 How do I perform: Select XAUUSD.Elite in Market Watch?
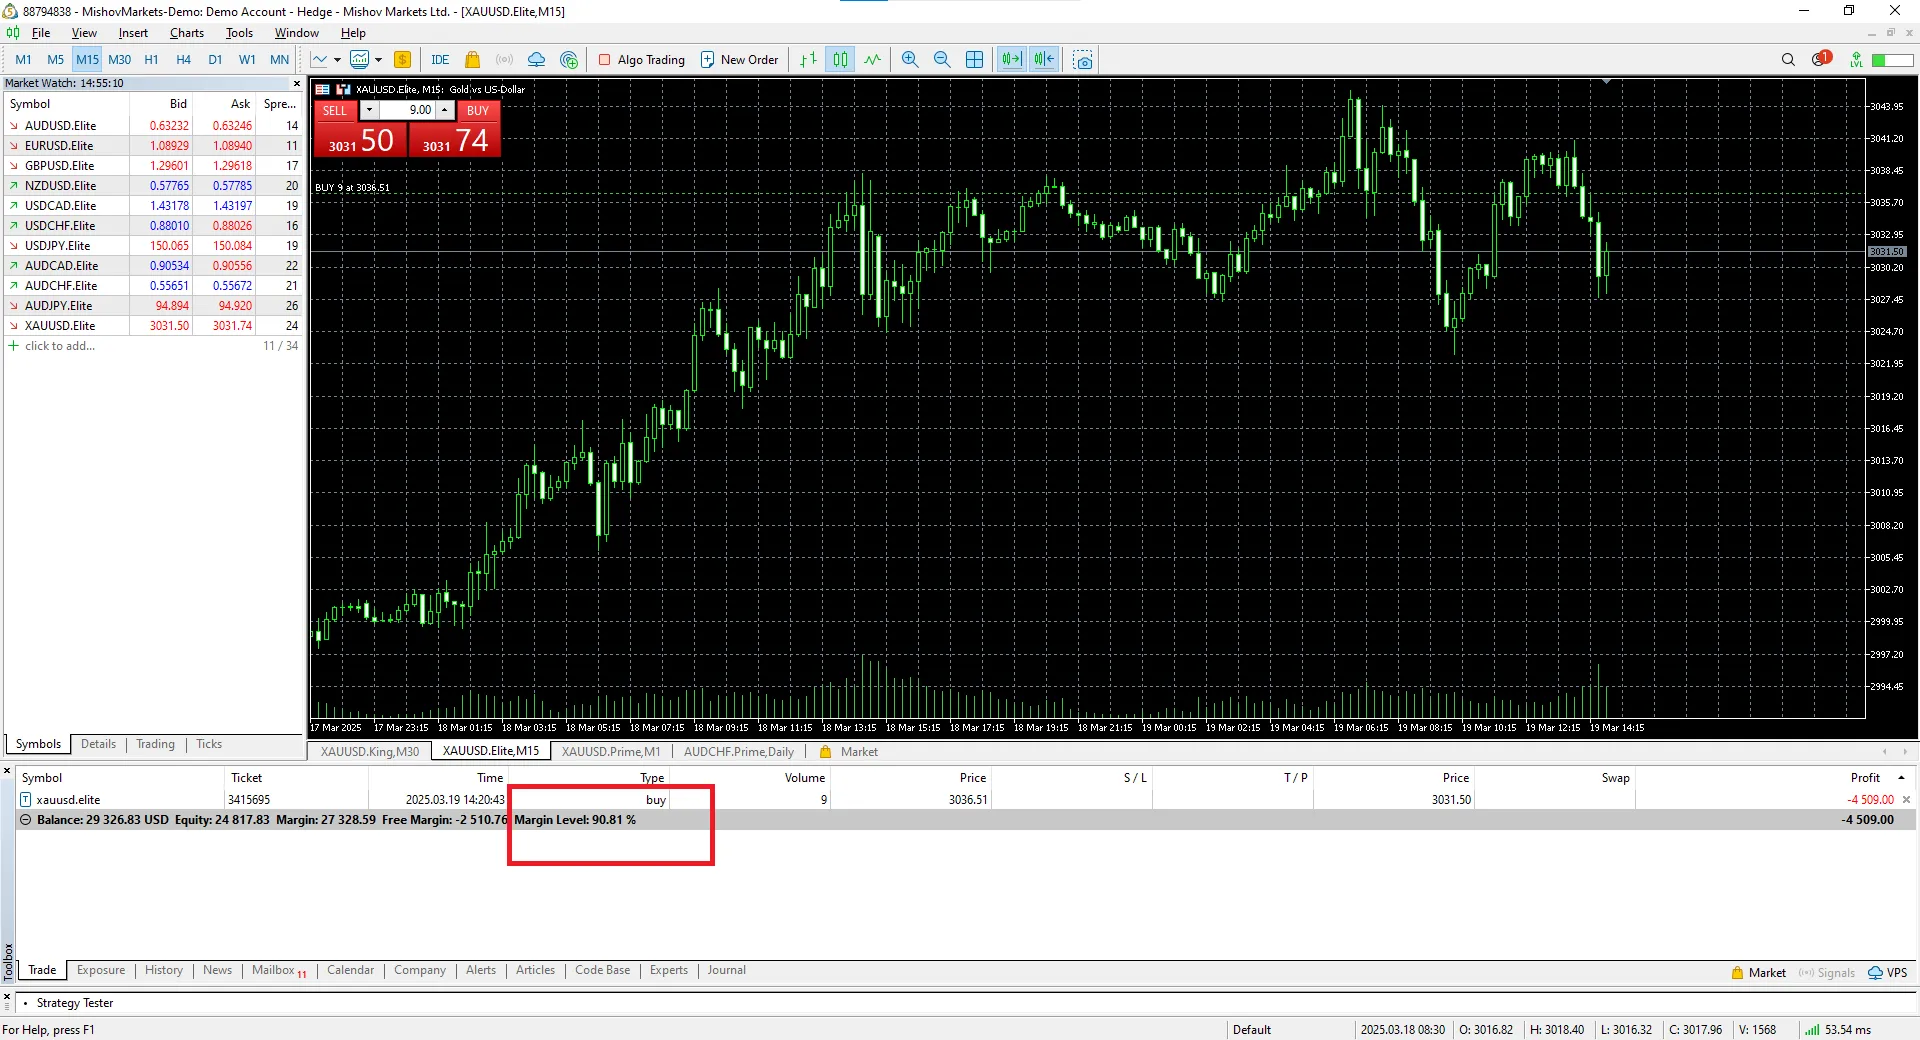pos(154,326)
